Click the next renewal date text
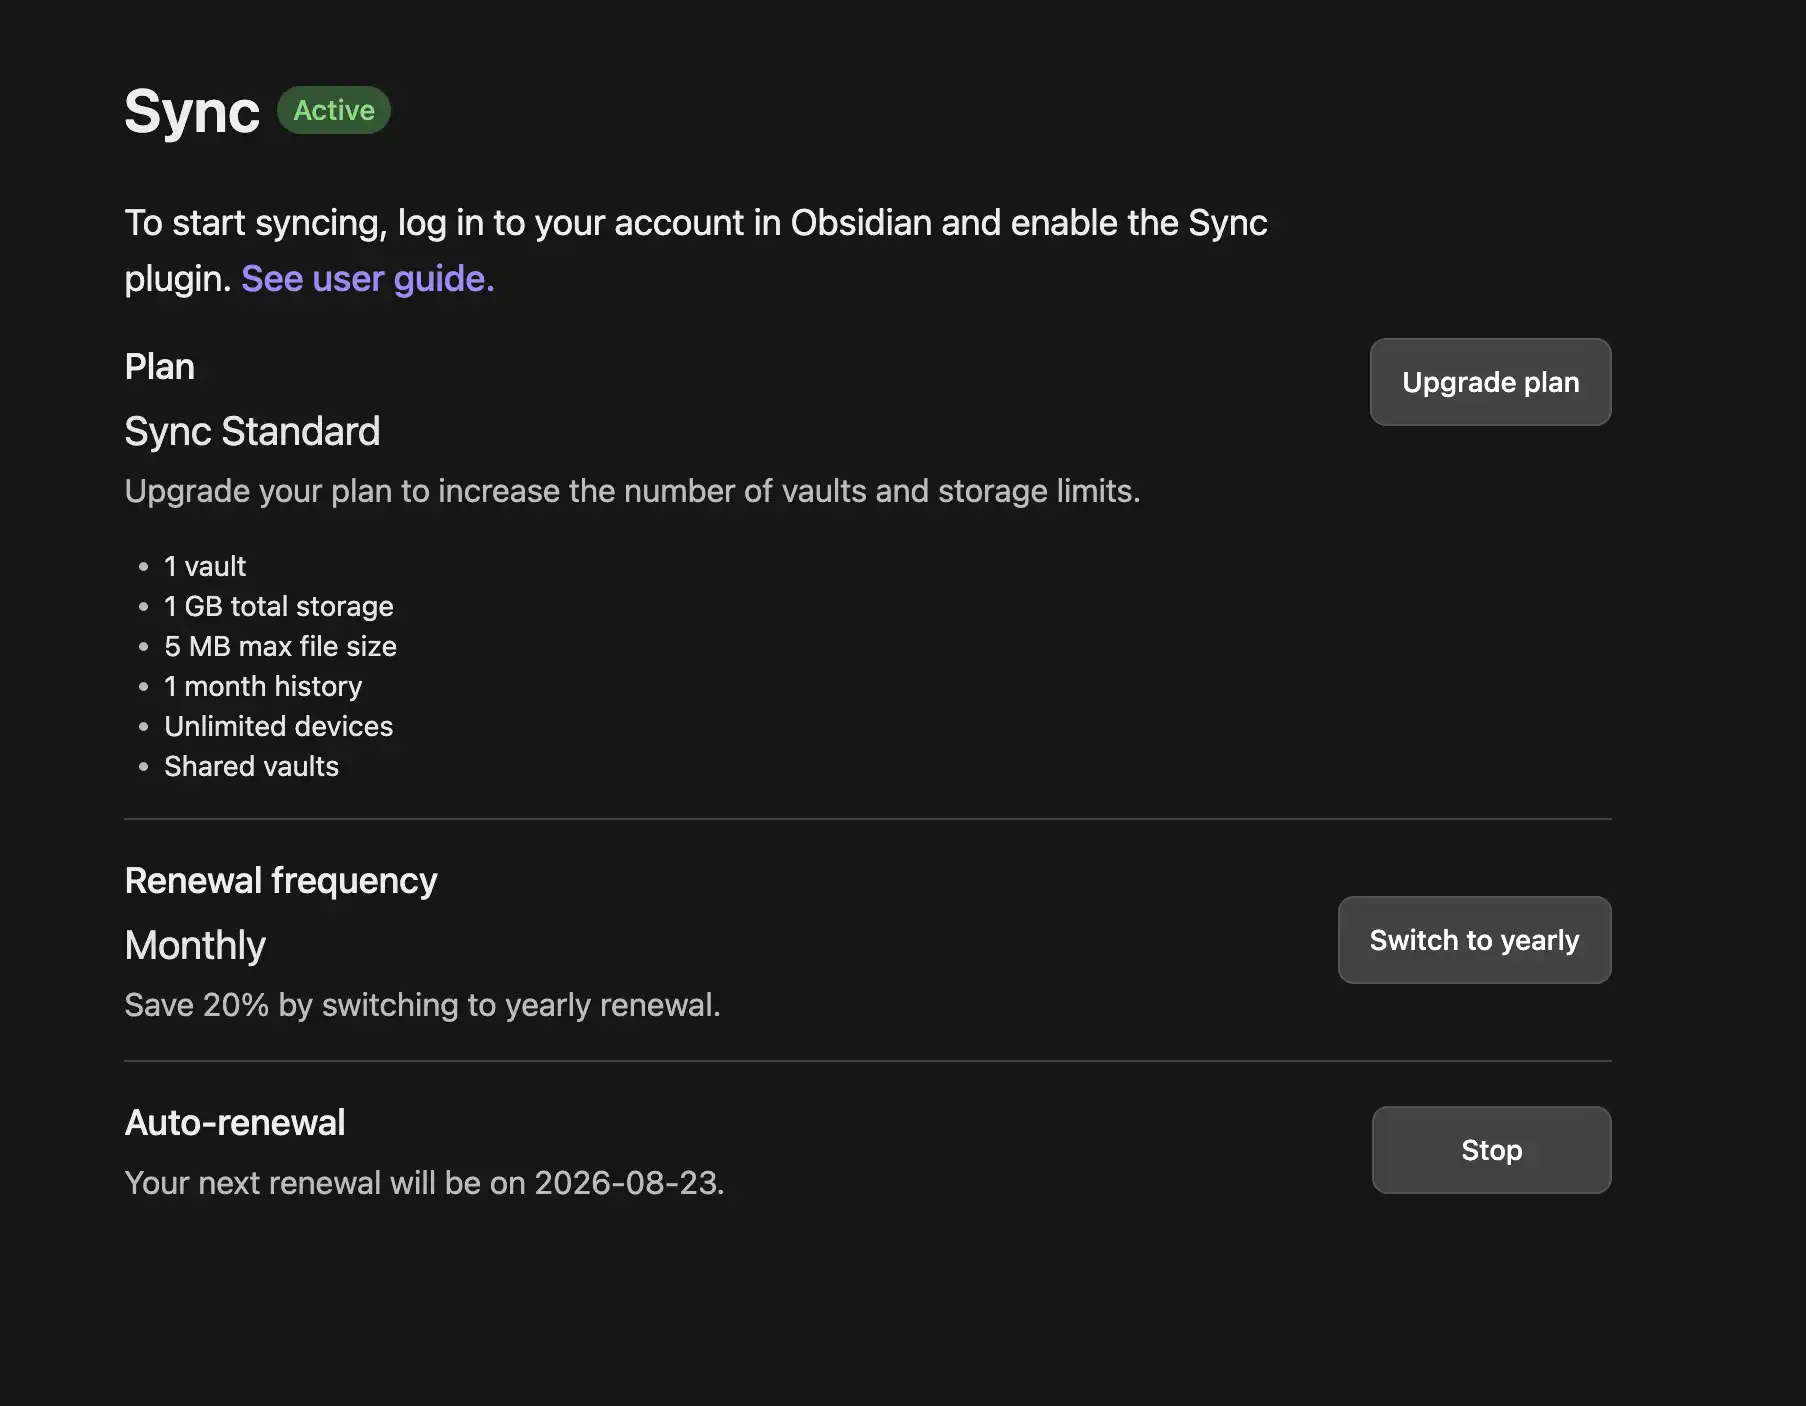 pyautogui.click(x=424, y=1182)
